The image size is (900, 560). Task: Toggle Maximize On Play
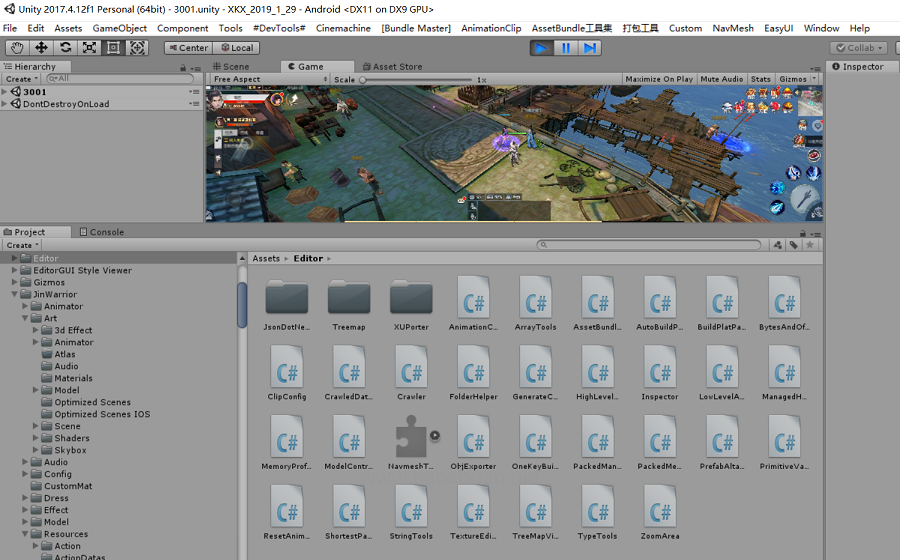coord(659,79)
